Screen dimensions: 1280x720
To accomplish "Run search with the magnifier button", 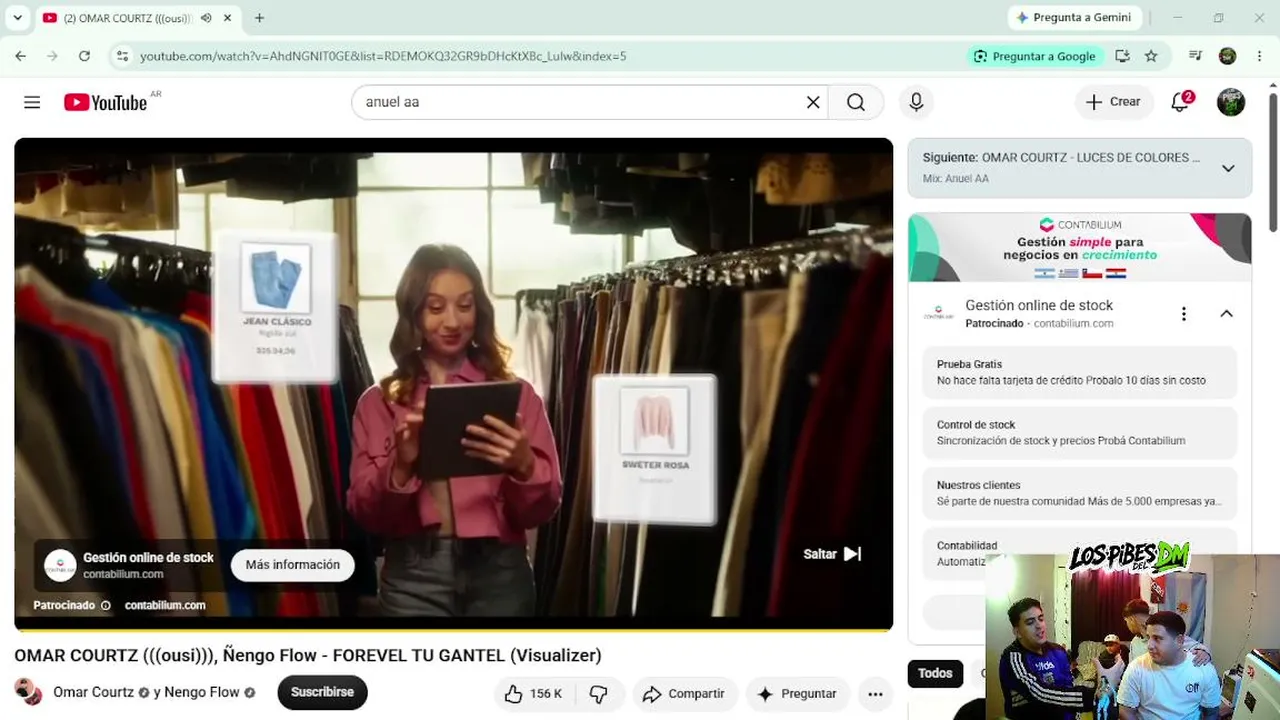I will coord(856,102).
